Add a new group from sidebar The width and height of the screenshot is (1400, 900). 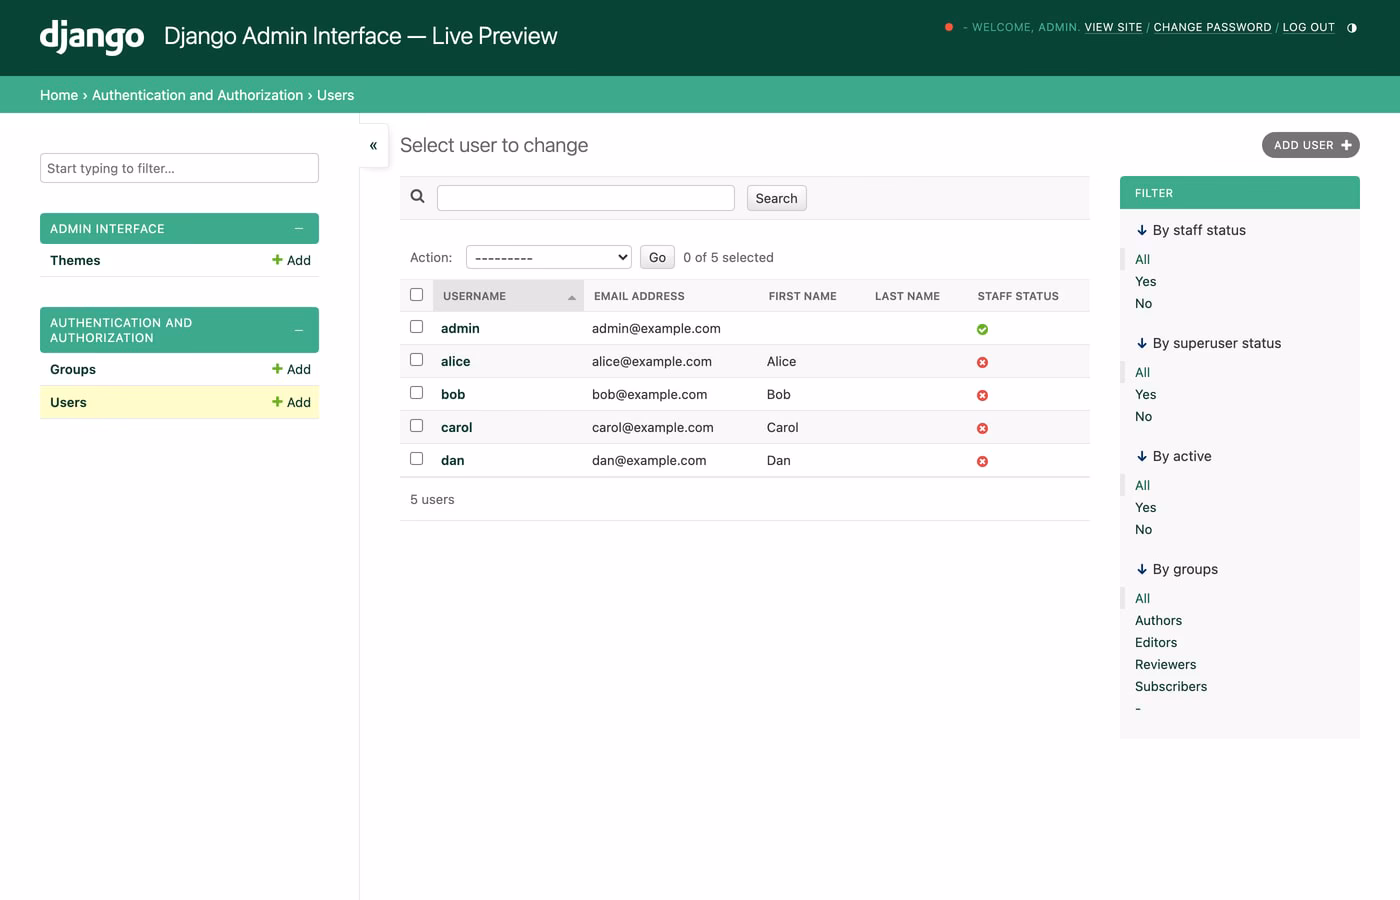291,369
